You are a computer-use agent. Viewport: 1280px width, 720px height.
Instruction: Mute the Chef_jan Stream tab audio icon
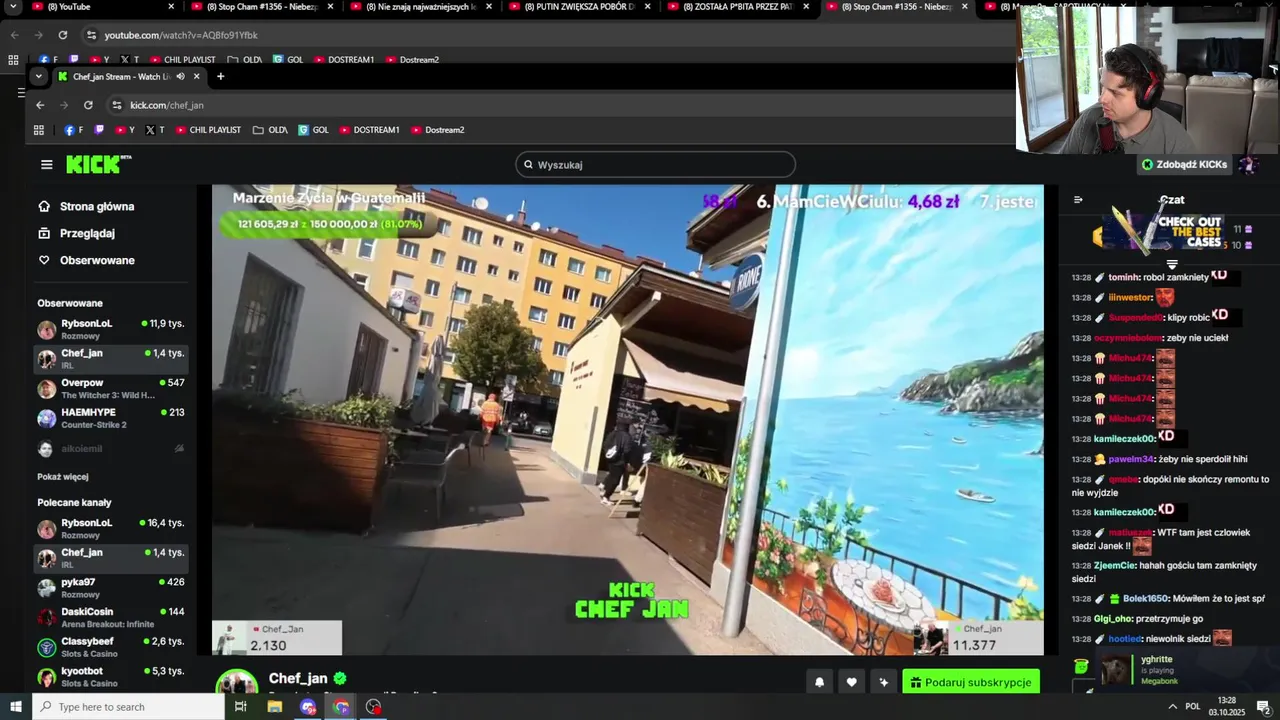pyautogui.click(x=180, y=77)
